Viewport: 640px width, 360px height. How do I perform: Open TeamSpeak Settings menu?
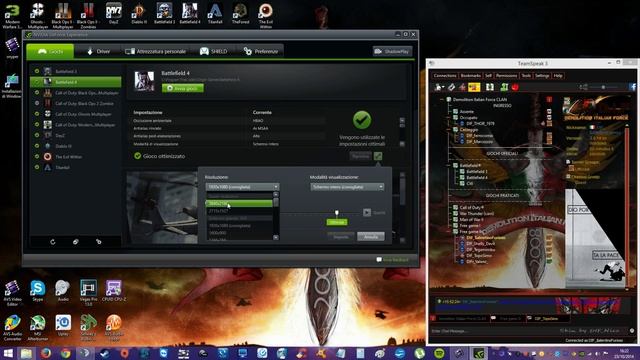[542, 76]
